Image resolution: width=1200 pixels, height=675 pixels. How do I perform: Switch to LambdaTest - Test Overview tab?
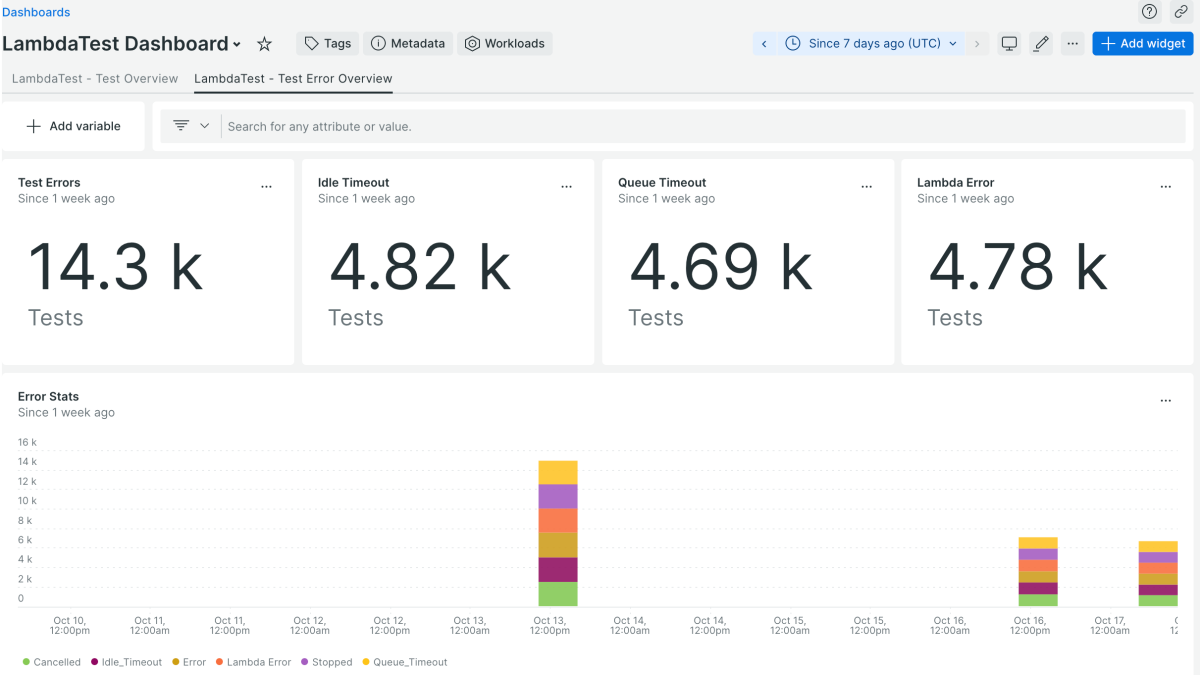95,79
